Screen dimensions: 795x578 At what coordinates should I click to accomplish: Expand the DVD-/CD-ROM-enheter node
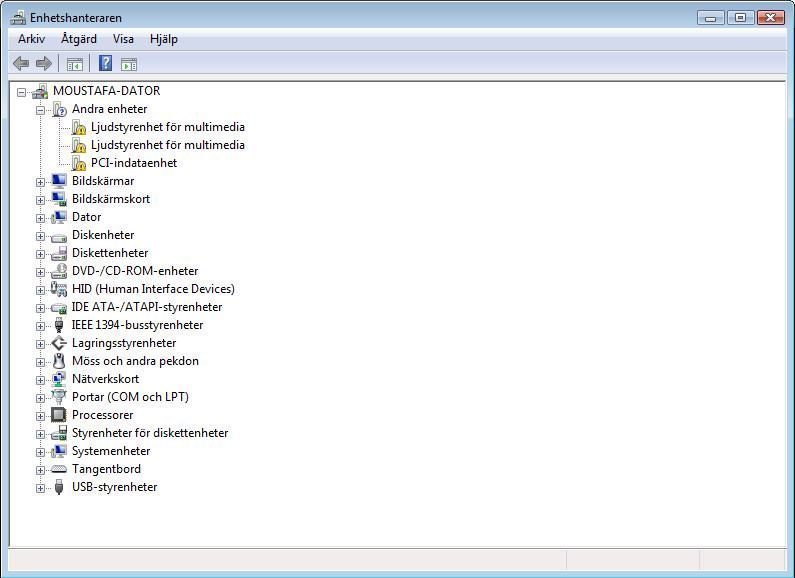point(40,272)
